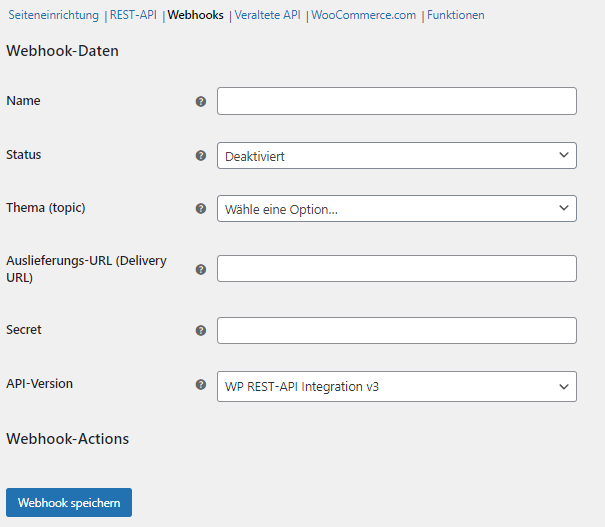Viewport: 605px width, 527px height.
Task: Select the Webhooks tab
Action: pos(195,15)
